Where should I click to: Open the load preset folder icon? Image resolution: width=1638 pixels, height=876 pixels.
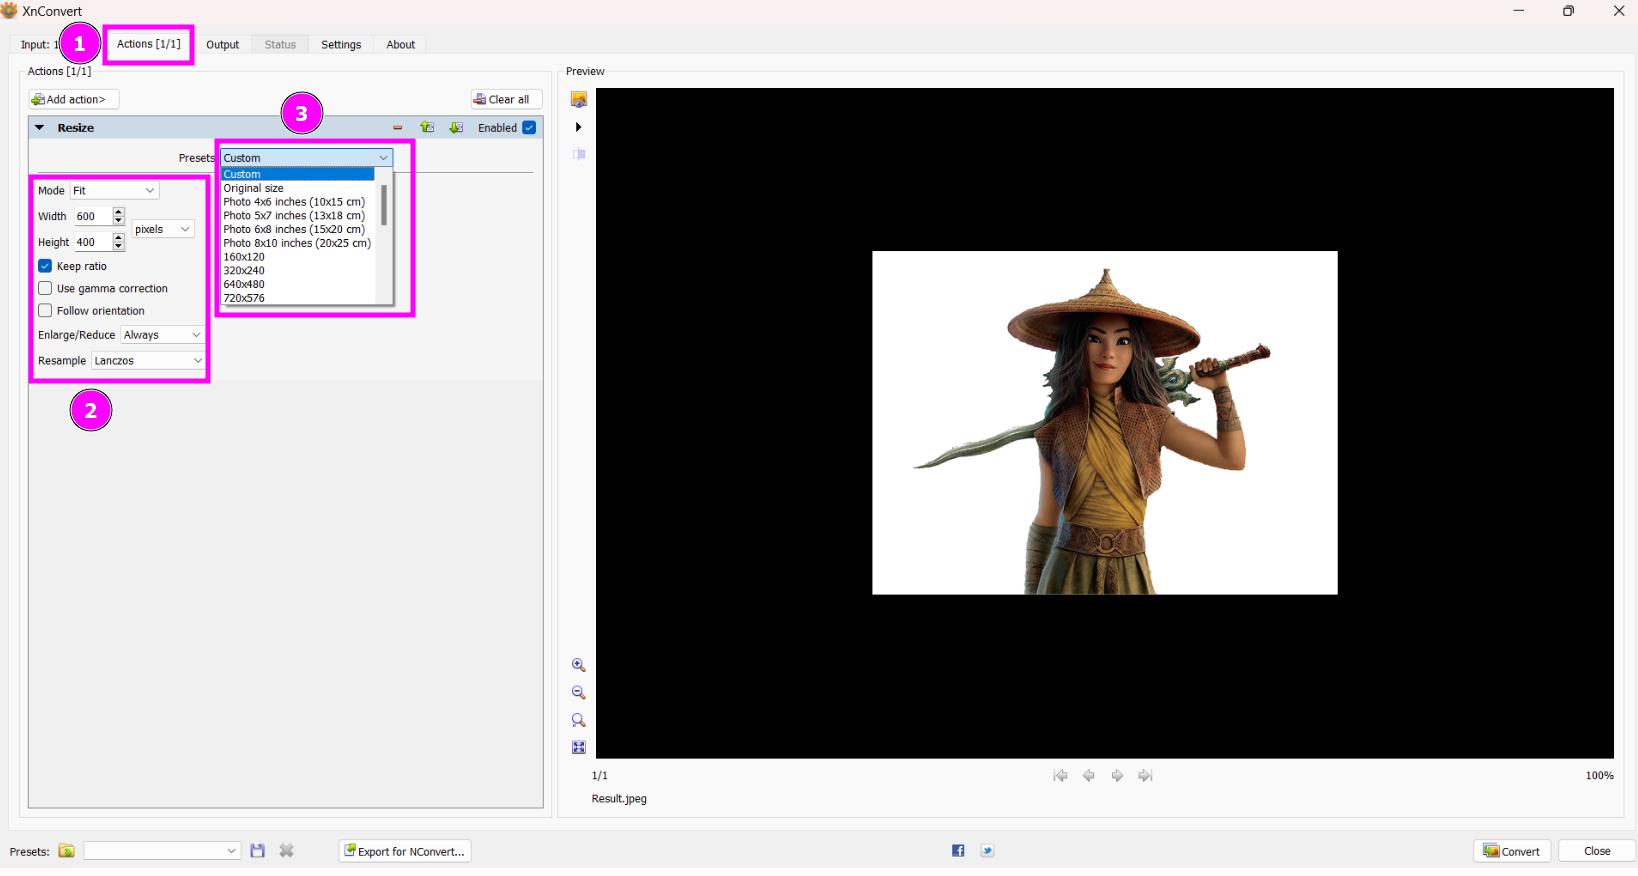66,851
